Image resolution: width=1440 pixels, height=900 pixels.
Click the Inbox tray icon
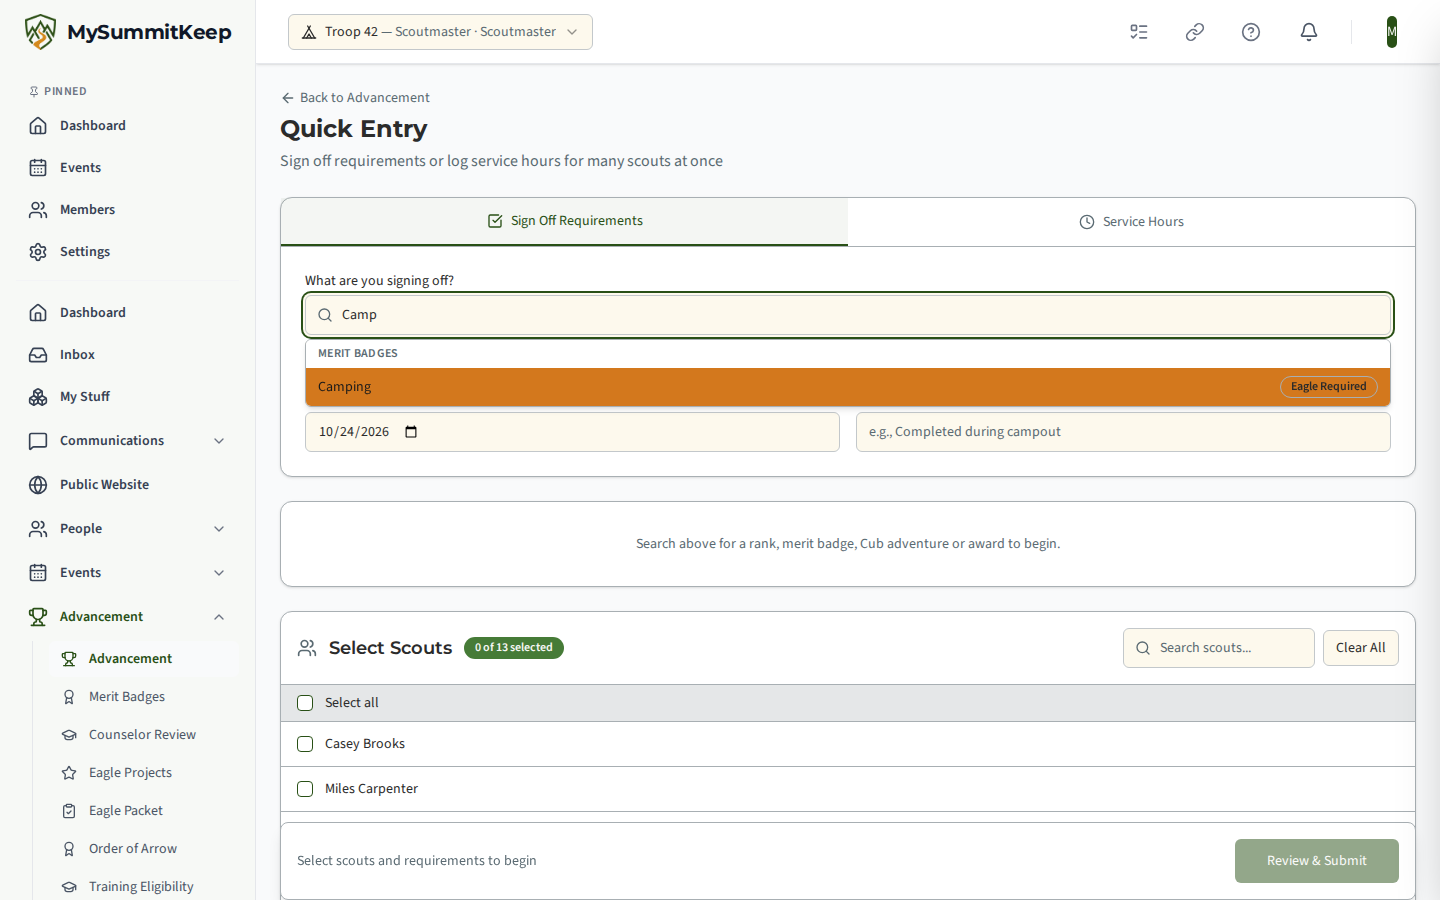pyautogui.click(x=38, y=355)
